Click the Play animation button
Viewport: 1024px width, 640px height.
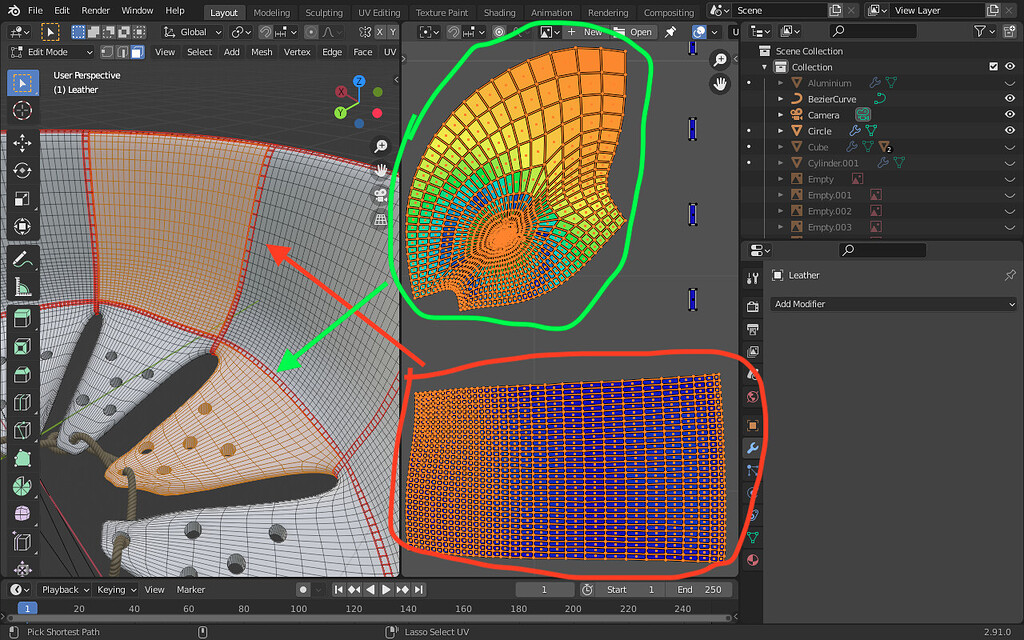click(x=387, y=590)
